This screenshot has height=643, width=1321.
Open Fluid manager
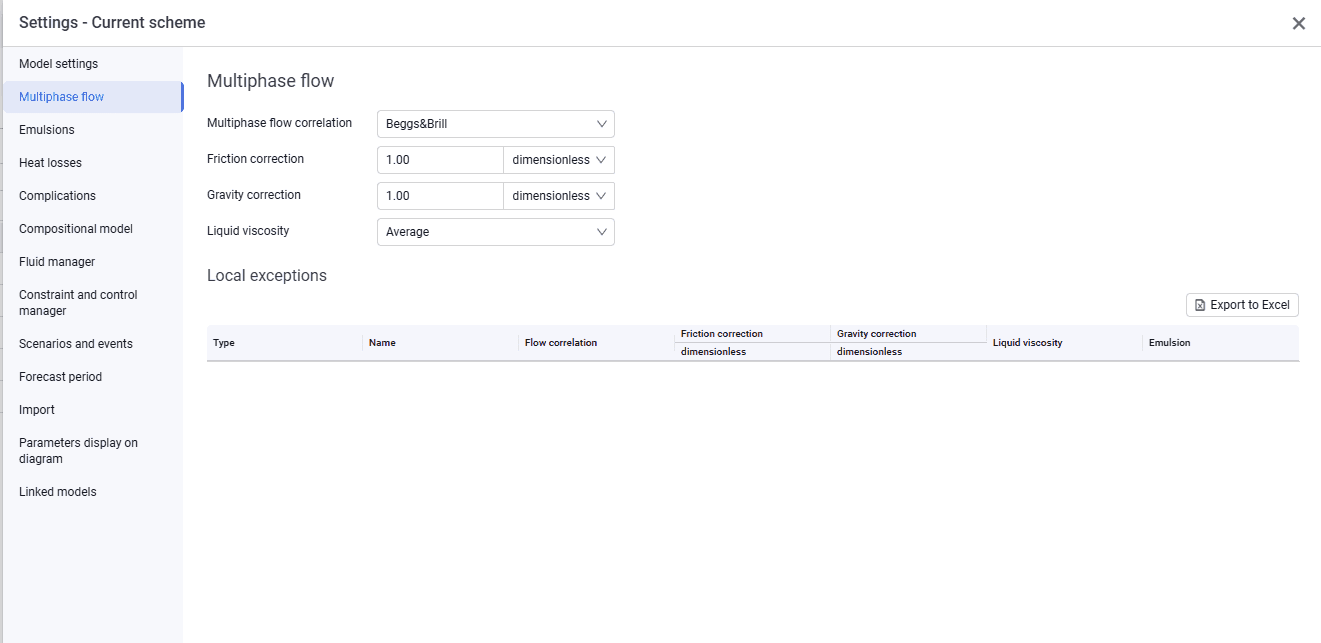coord(91,262)
